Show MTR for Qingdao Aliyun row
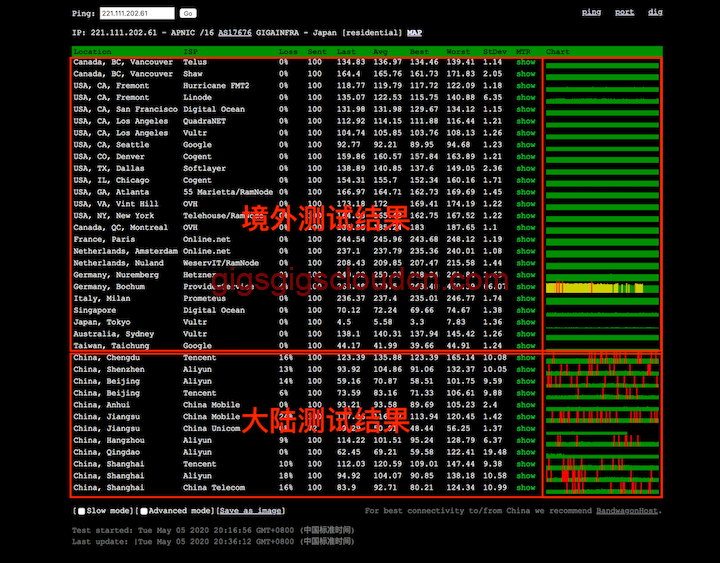 pos(525,453)
